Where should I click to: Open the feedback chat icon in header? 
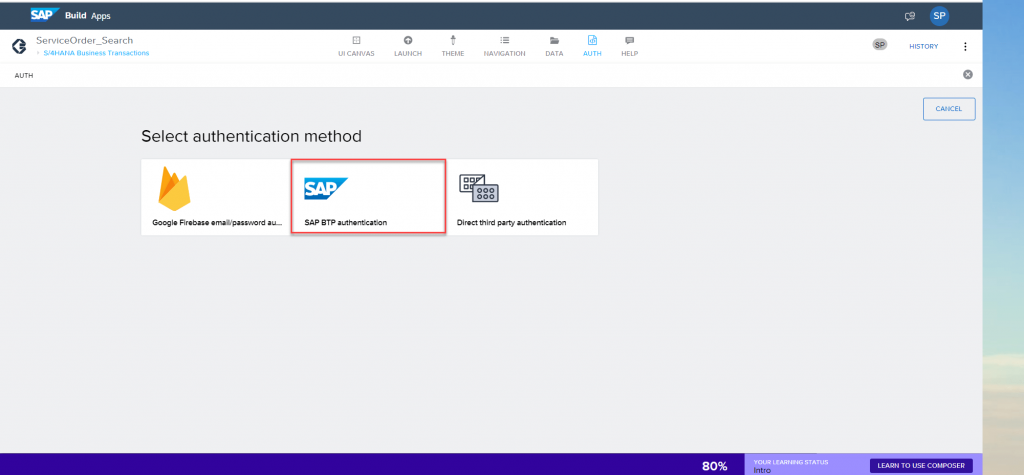coord(910,16)
